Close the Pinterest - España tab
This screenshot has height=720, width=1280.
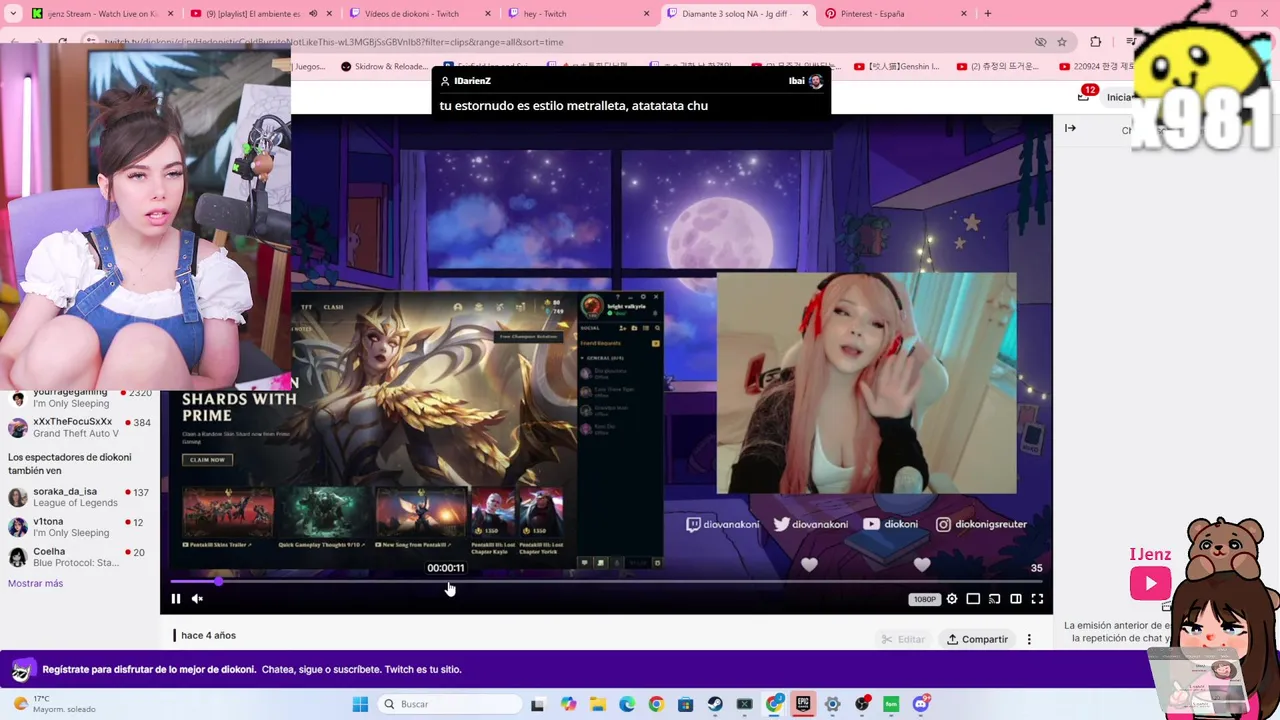964,14
